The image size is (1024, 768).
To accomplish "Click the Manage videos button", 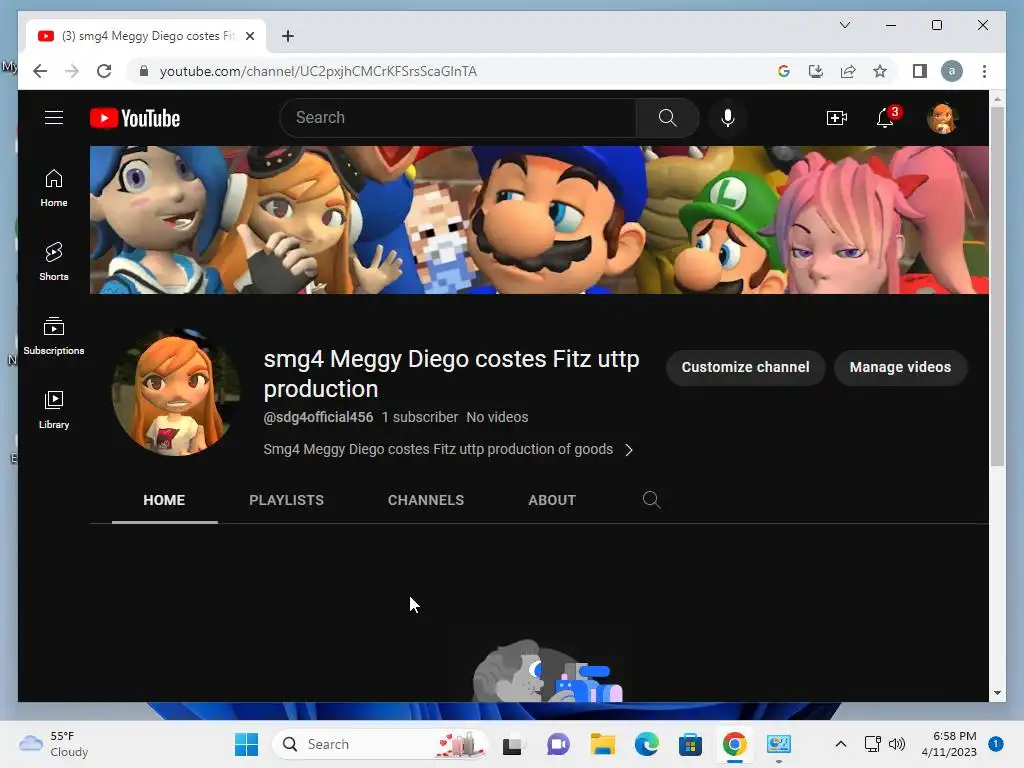I will (900, 367).
